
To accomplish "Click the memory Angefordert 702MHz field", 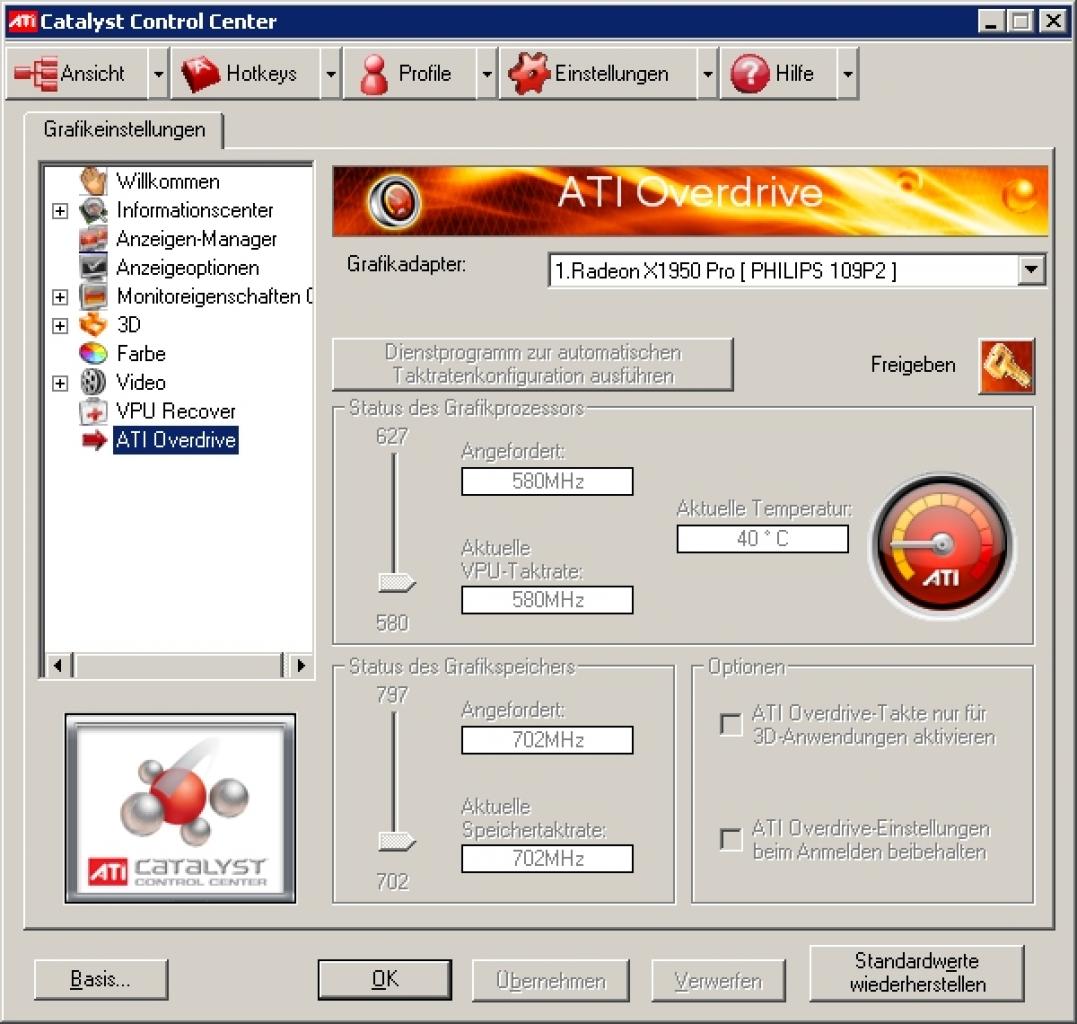I will coord(547,740).
